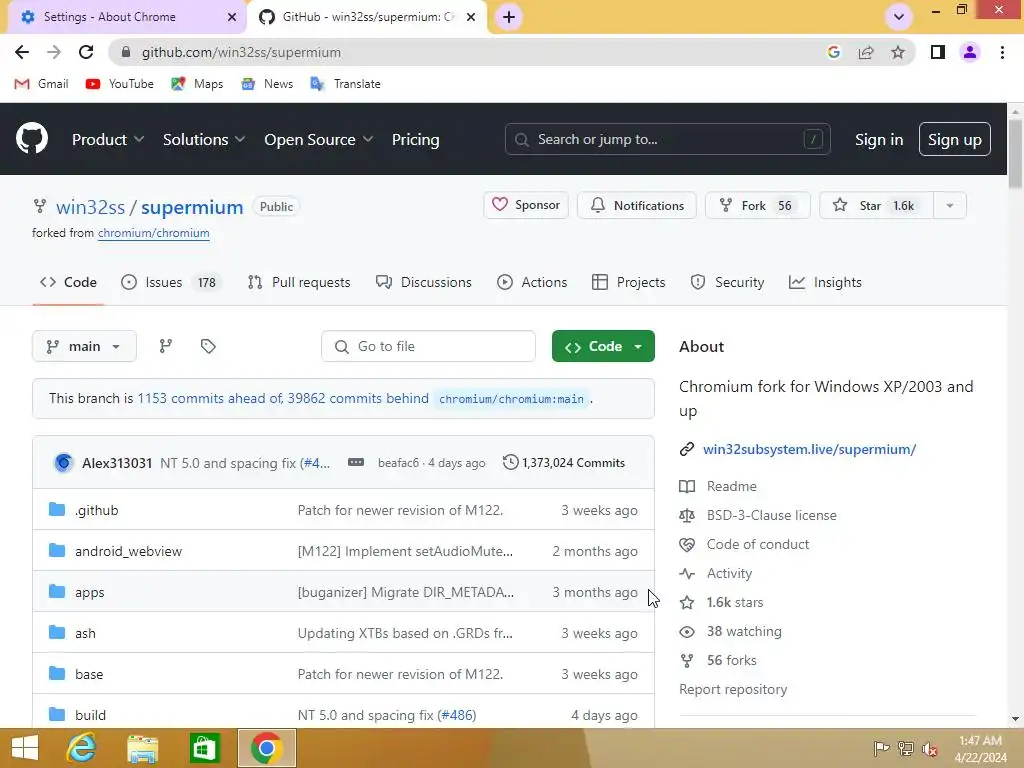Click the GitHub Octocat logo
The height and width of the screenshot is (768, 1024).
click(x=32, y=138)
